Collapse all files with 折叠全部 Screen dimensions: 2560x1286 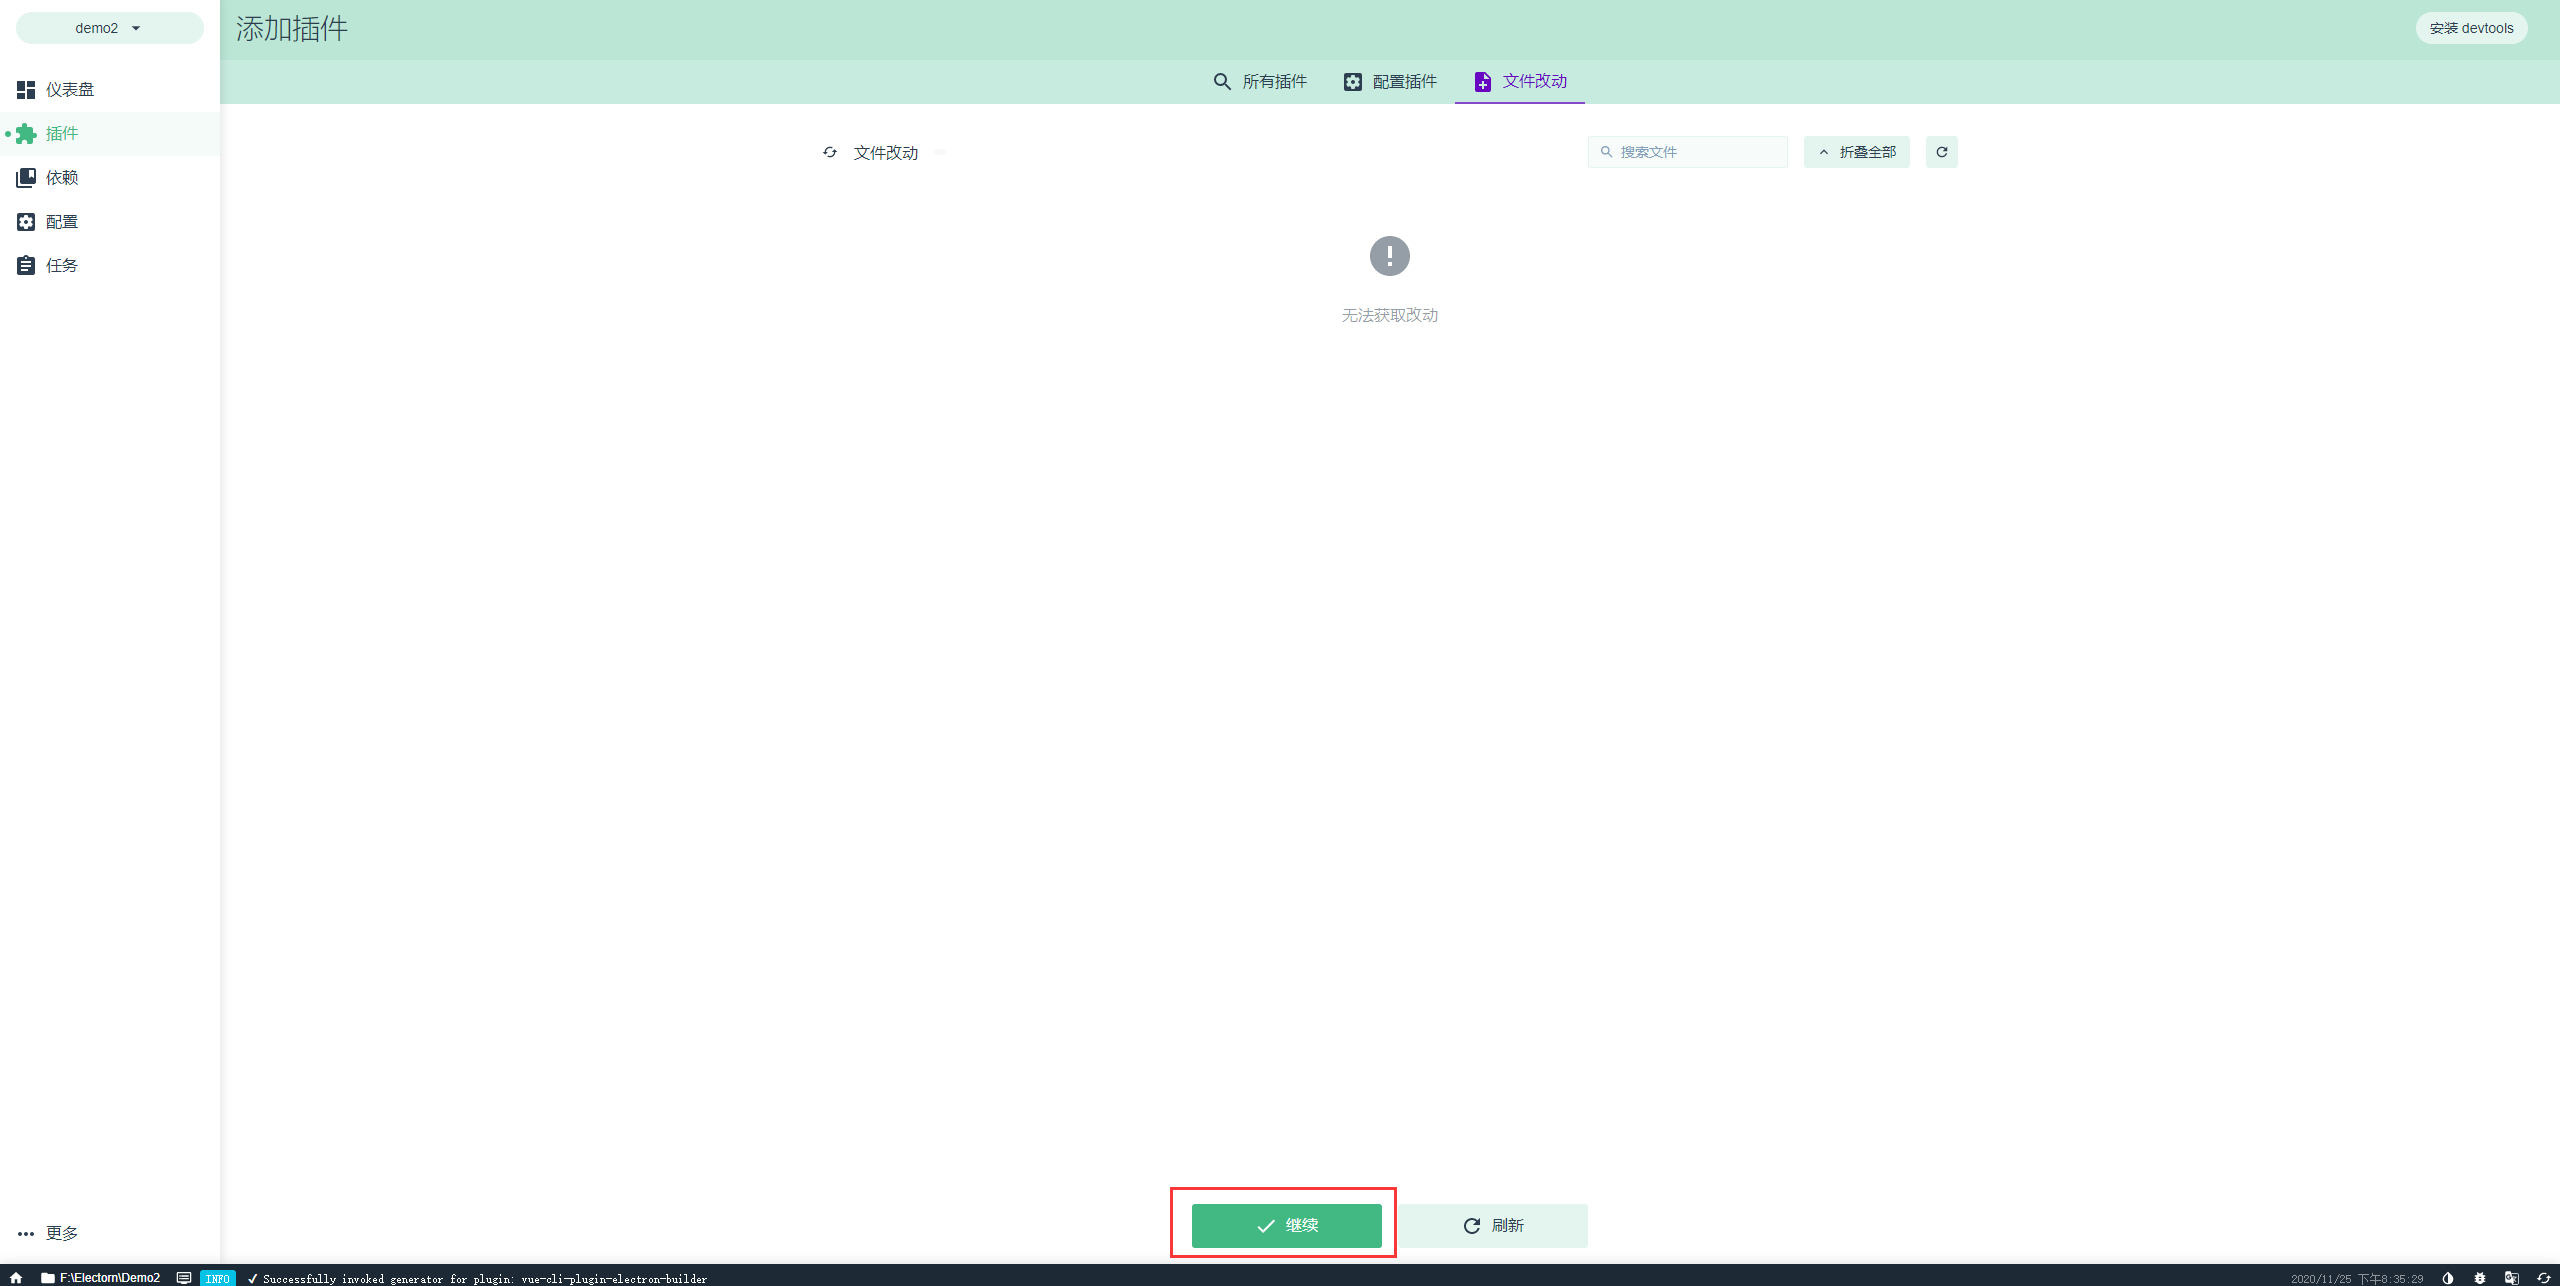coord(1856,152)
